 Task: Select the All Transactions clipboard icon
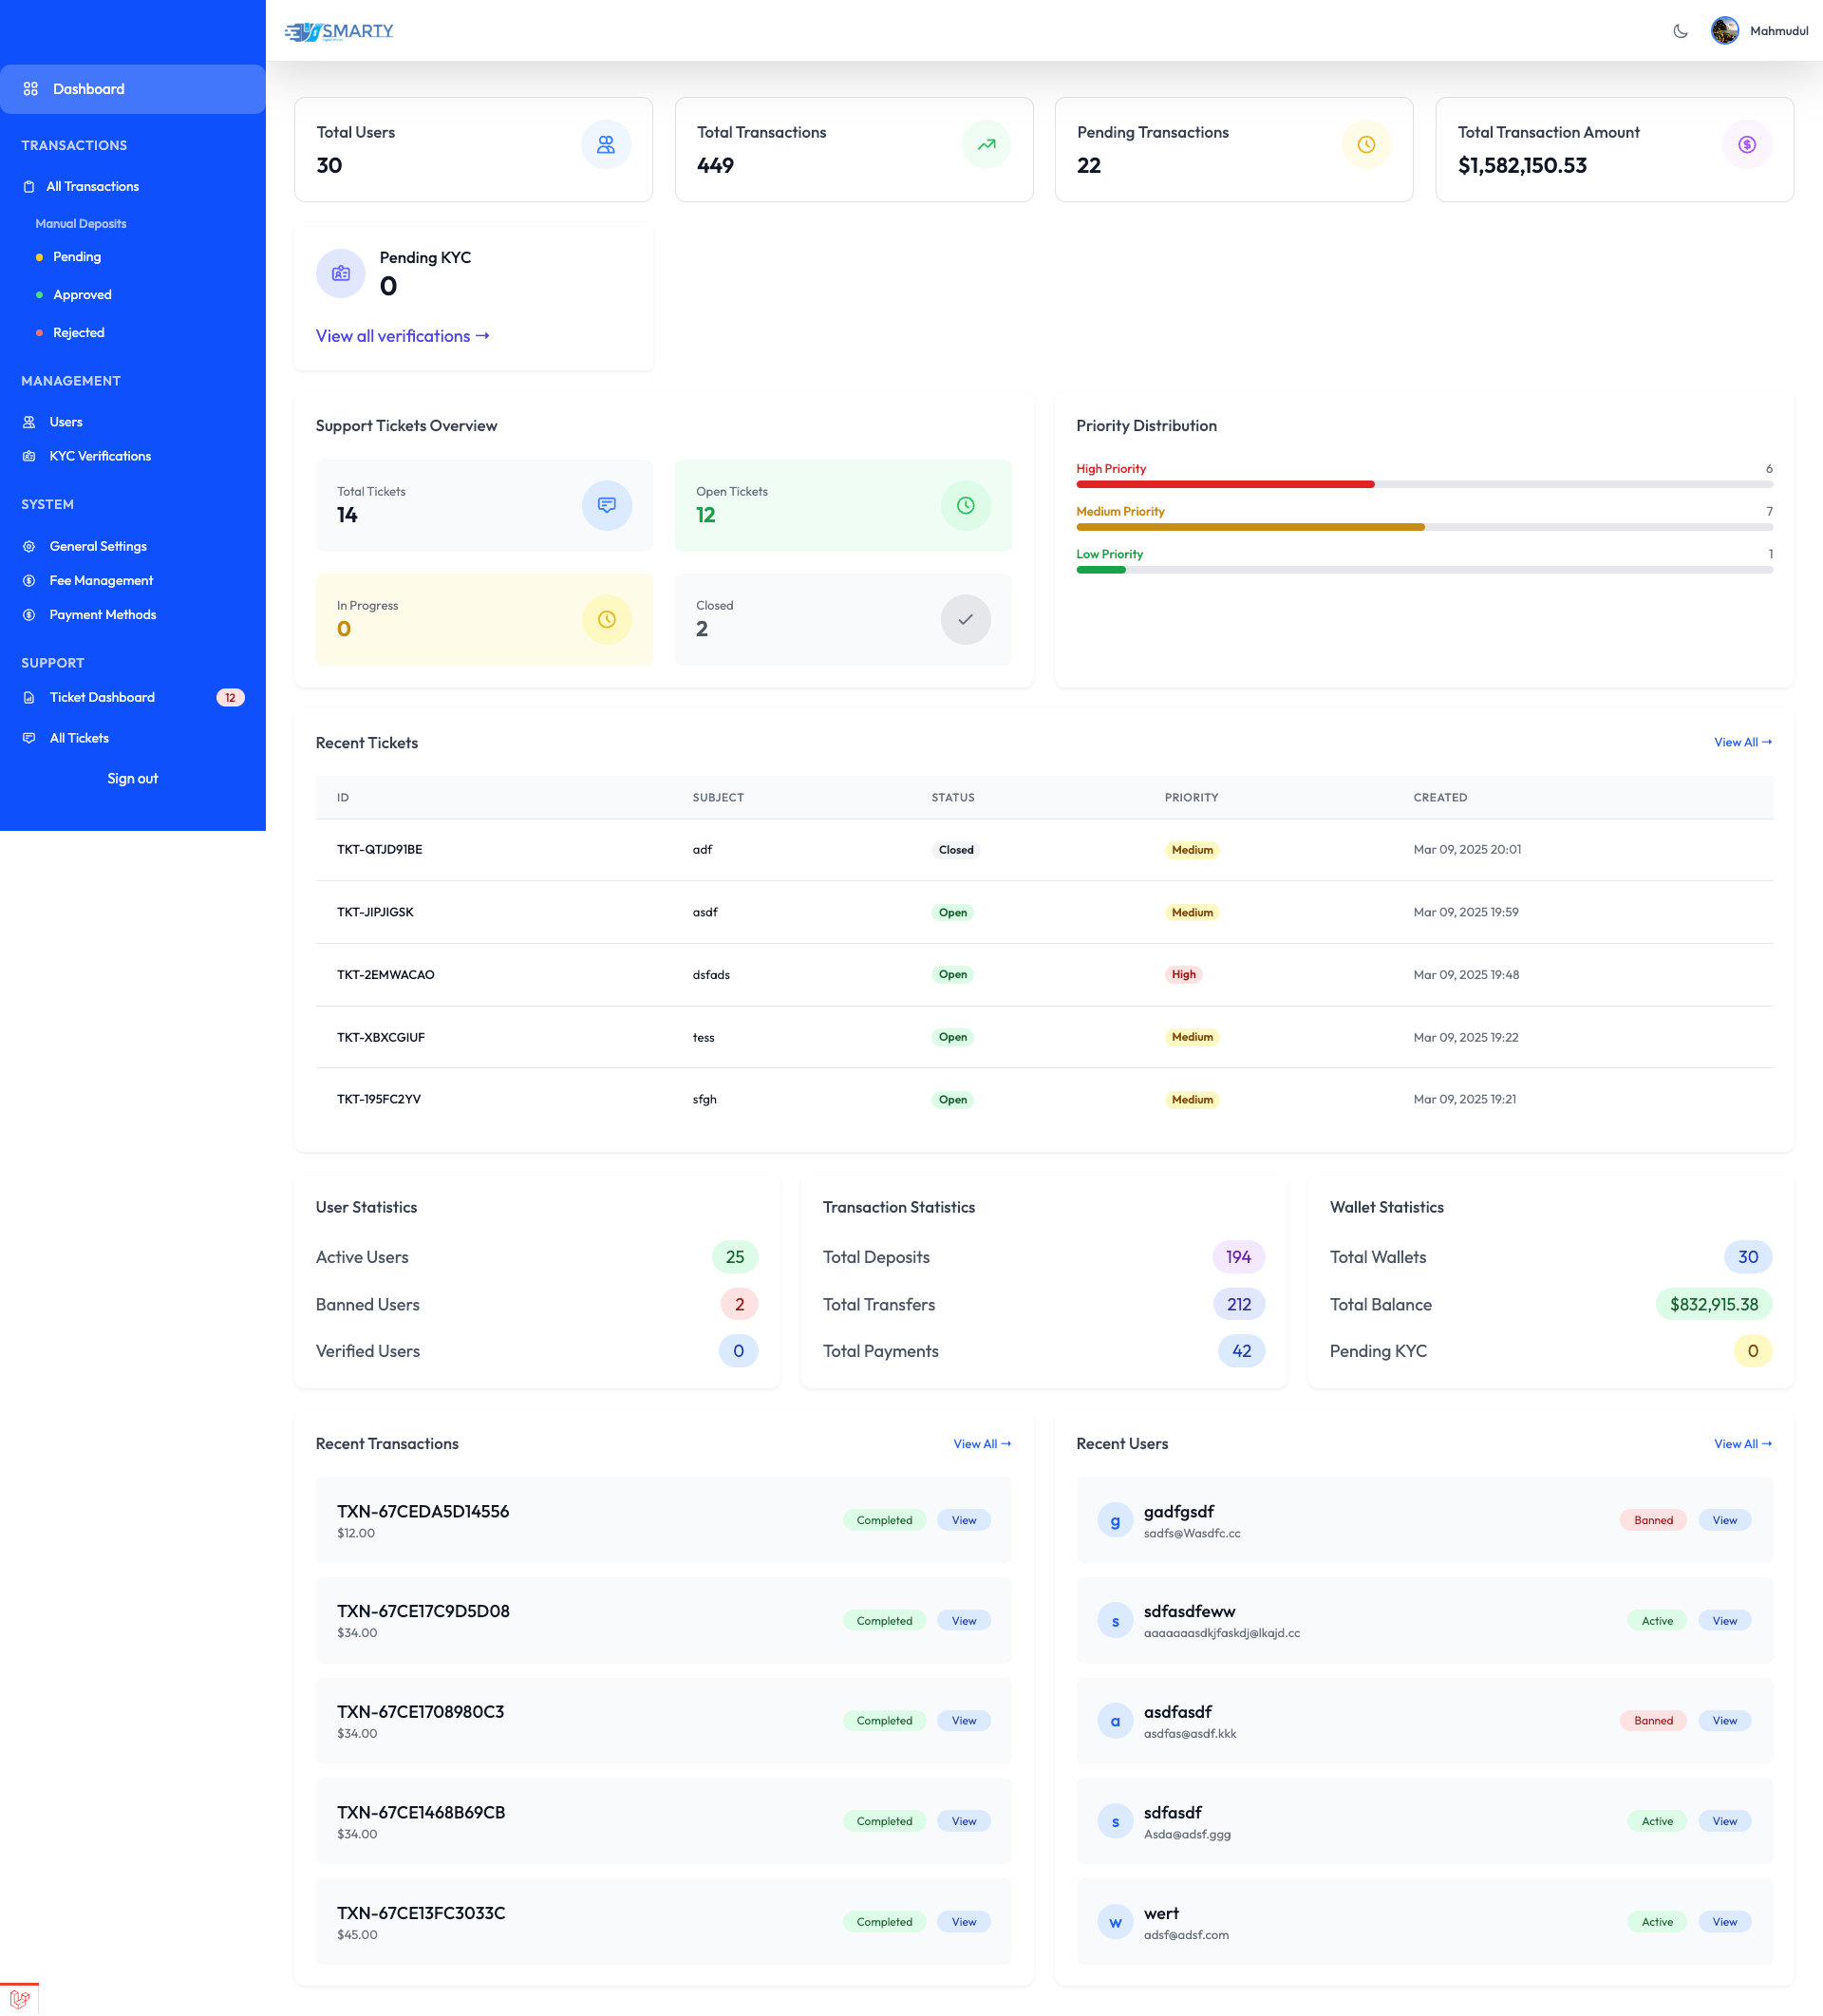click(x=30, y=186)
